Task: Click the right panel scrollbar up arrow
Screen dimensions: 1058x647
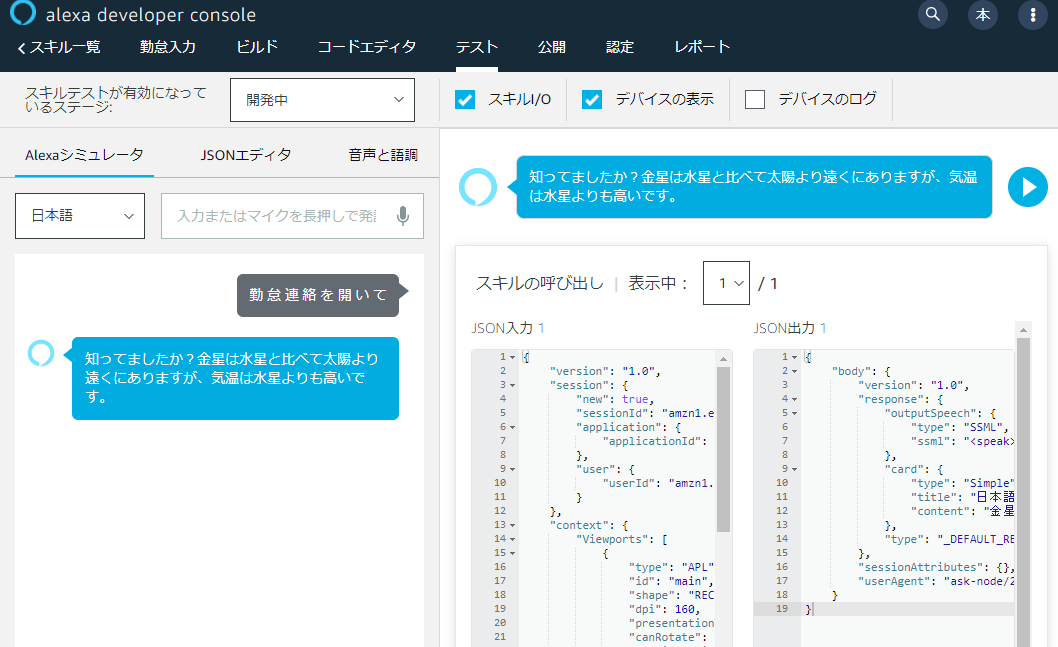Action: point(1023,330)
